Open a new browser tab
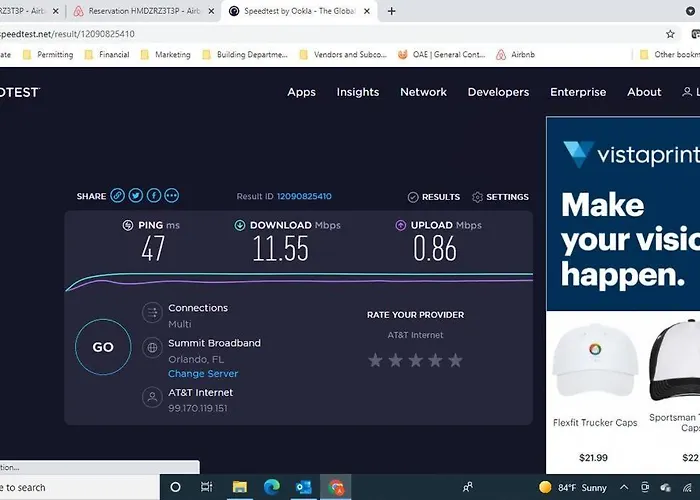This screenshot has height=500, width=700. (392, 11)
